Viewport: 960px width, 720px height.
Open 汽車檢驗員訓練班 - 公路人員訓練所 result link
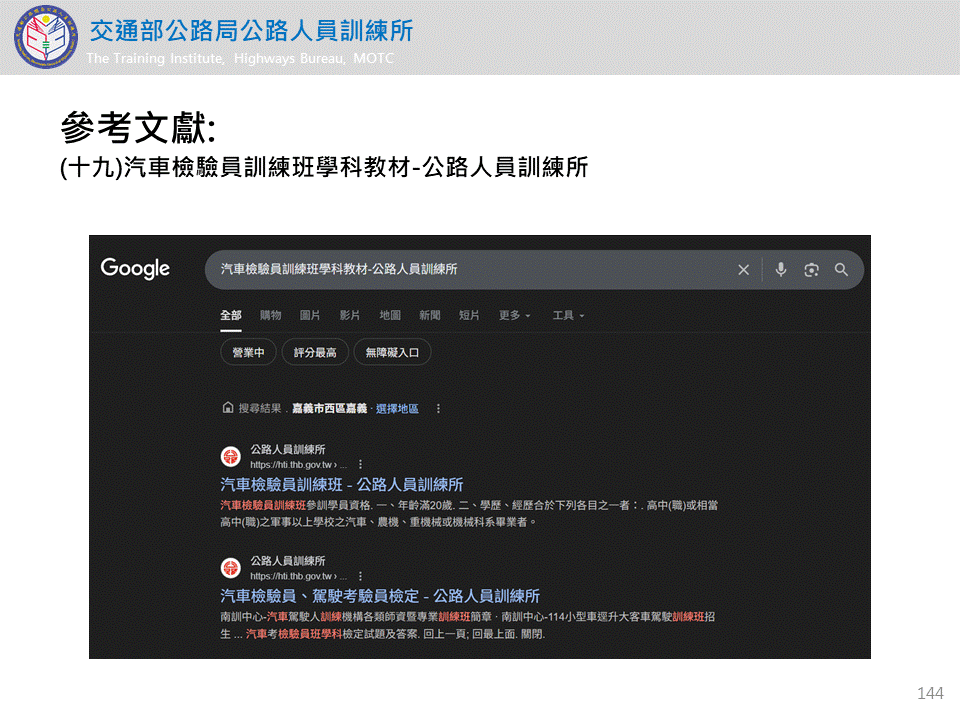click(x=342, y=485)
